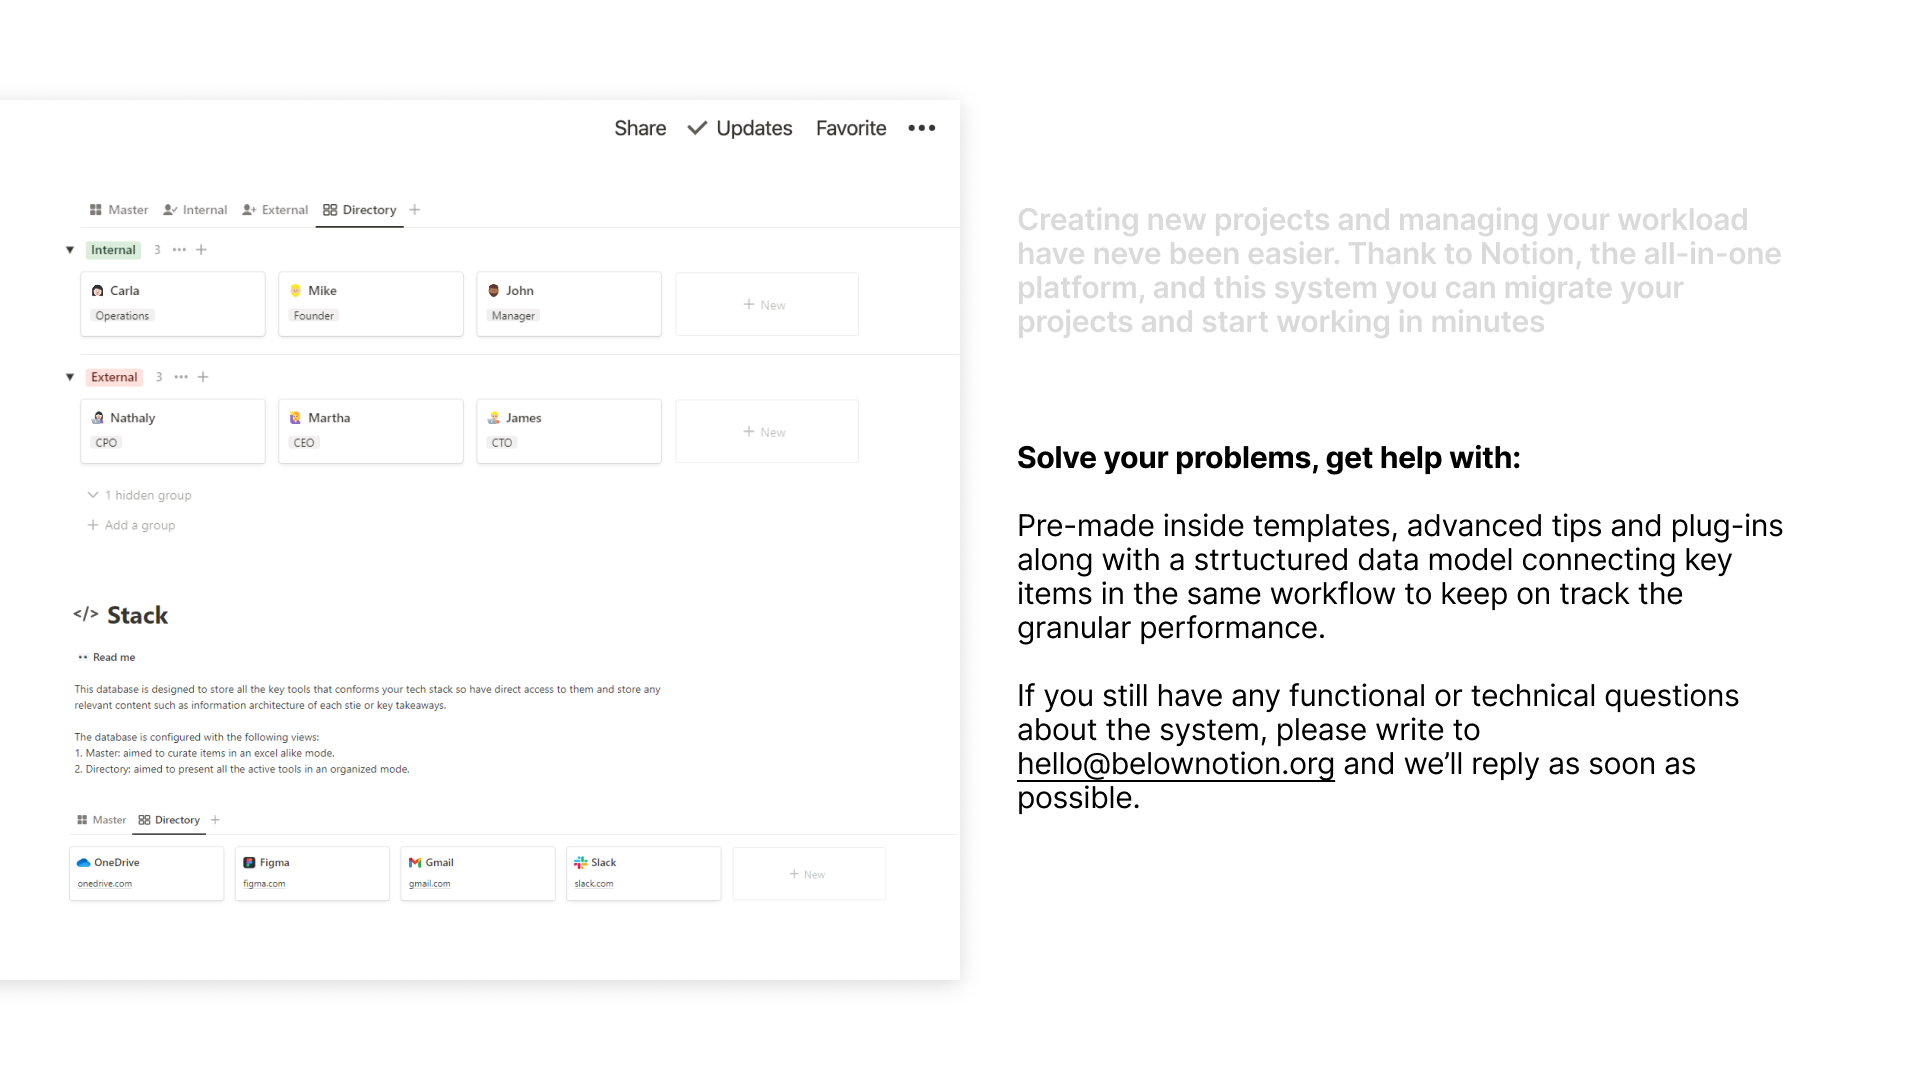Click the Stack heading
Image resolution: width=1920 pixels, height=1080 pixels.
click(x=137, y=615)
